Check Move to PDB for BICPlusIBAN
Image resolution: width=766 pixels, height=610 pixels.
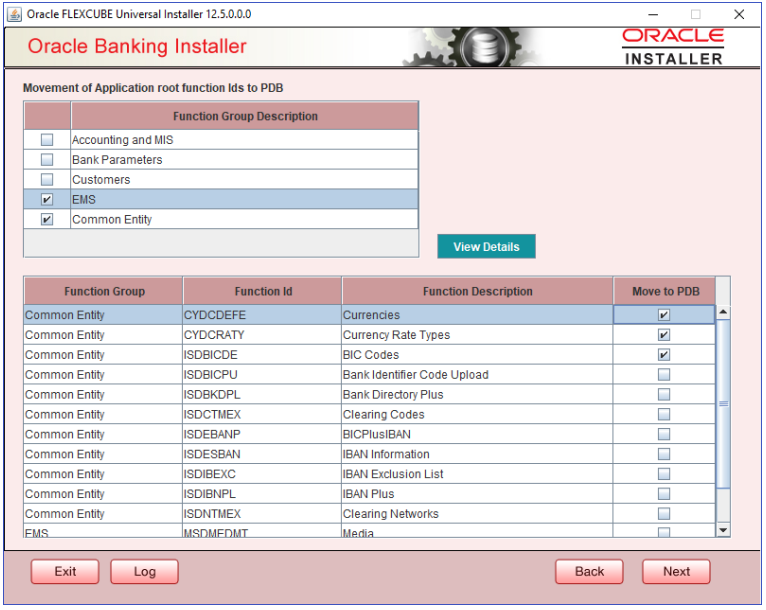[x=663, y=434]
